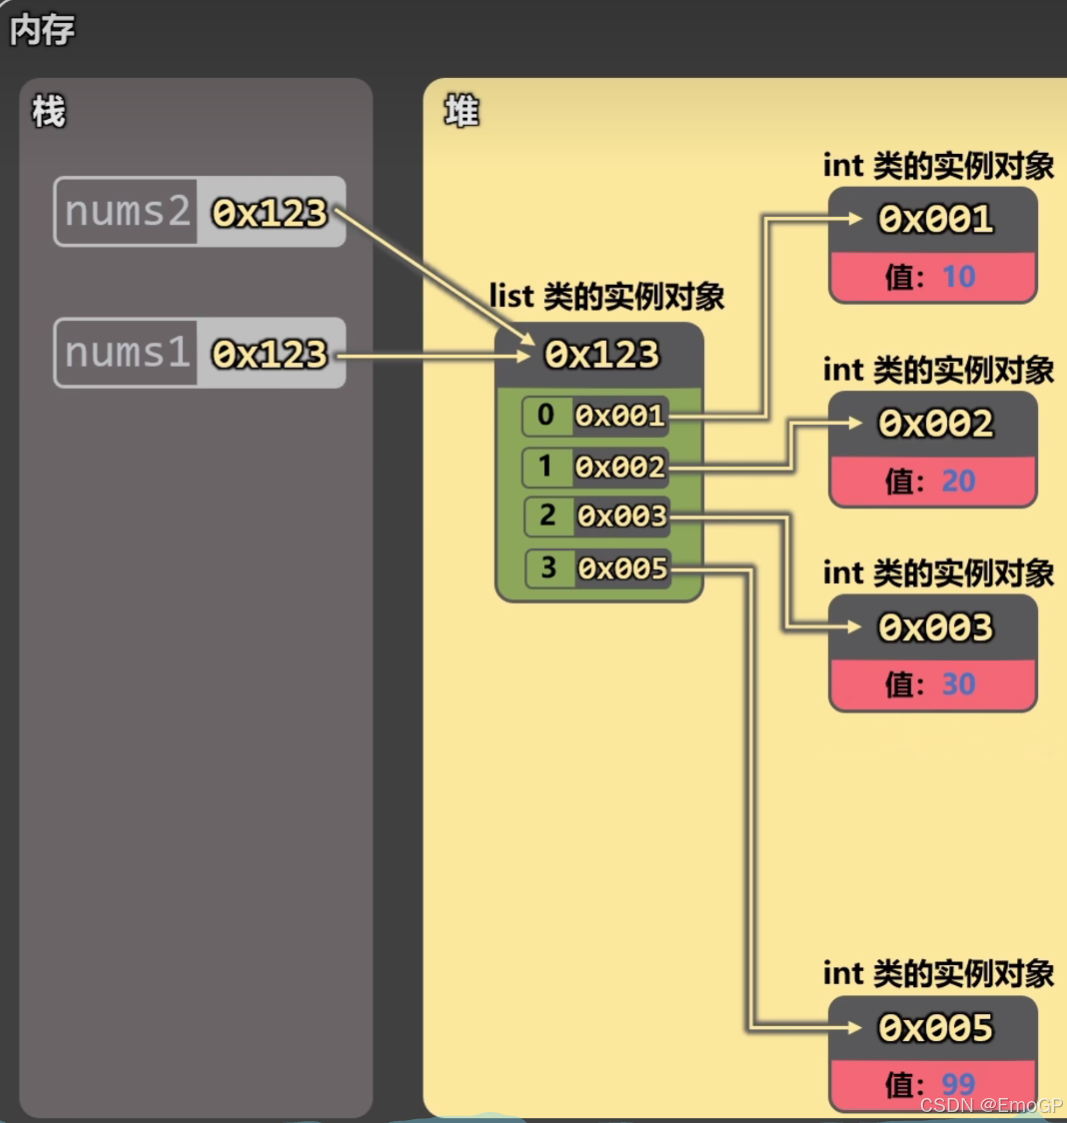The image size is (1067, 1123).
Task: Click the value 30 in object 0x003
Action: (959, 684)
